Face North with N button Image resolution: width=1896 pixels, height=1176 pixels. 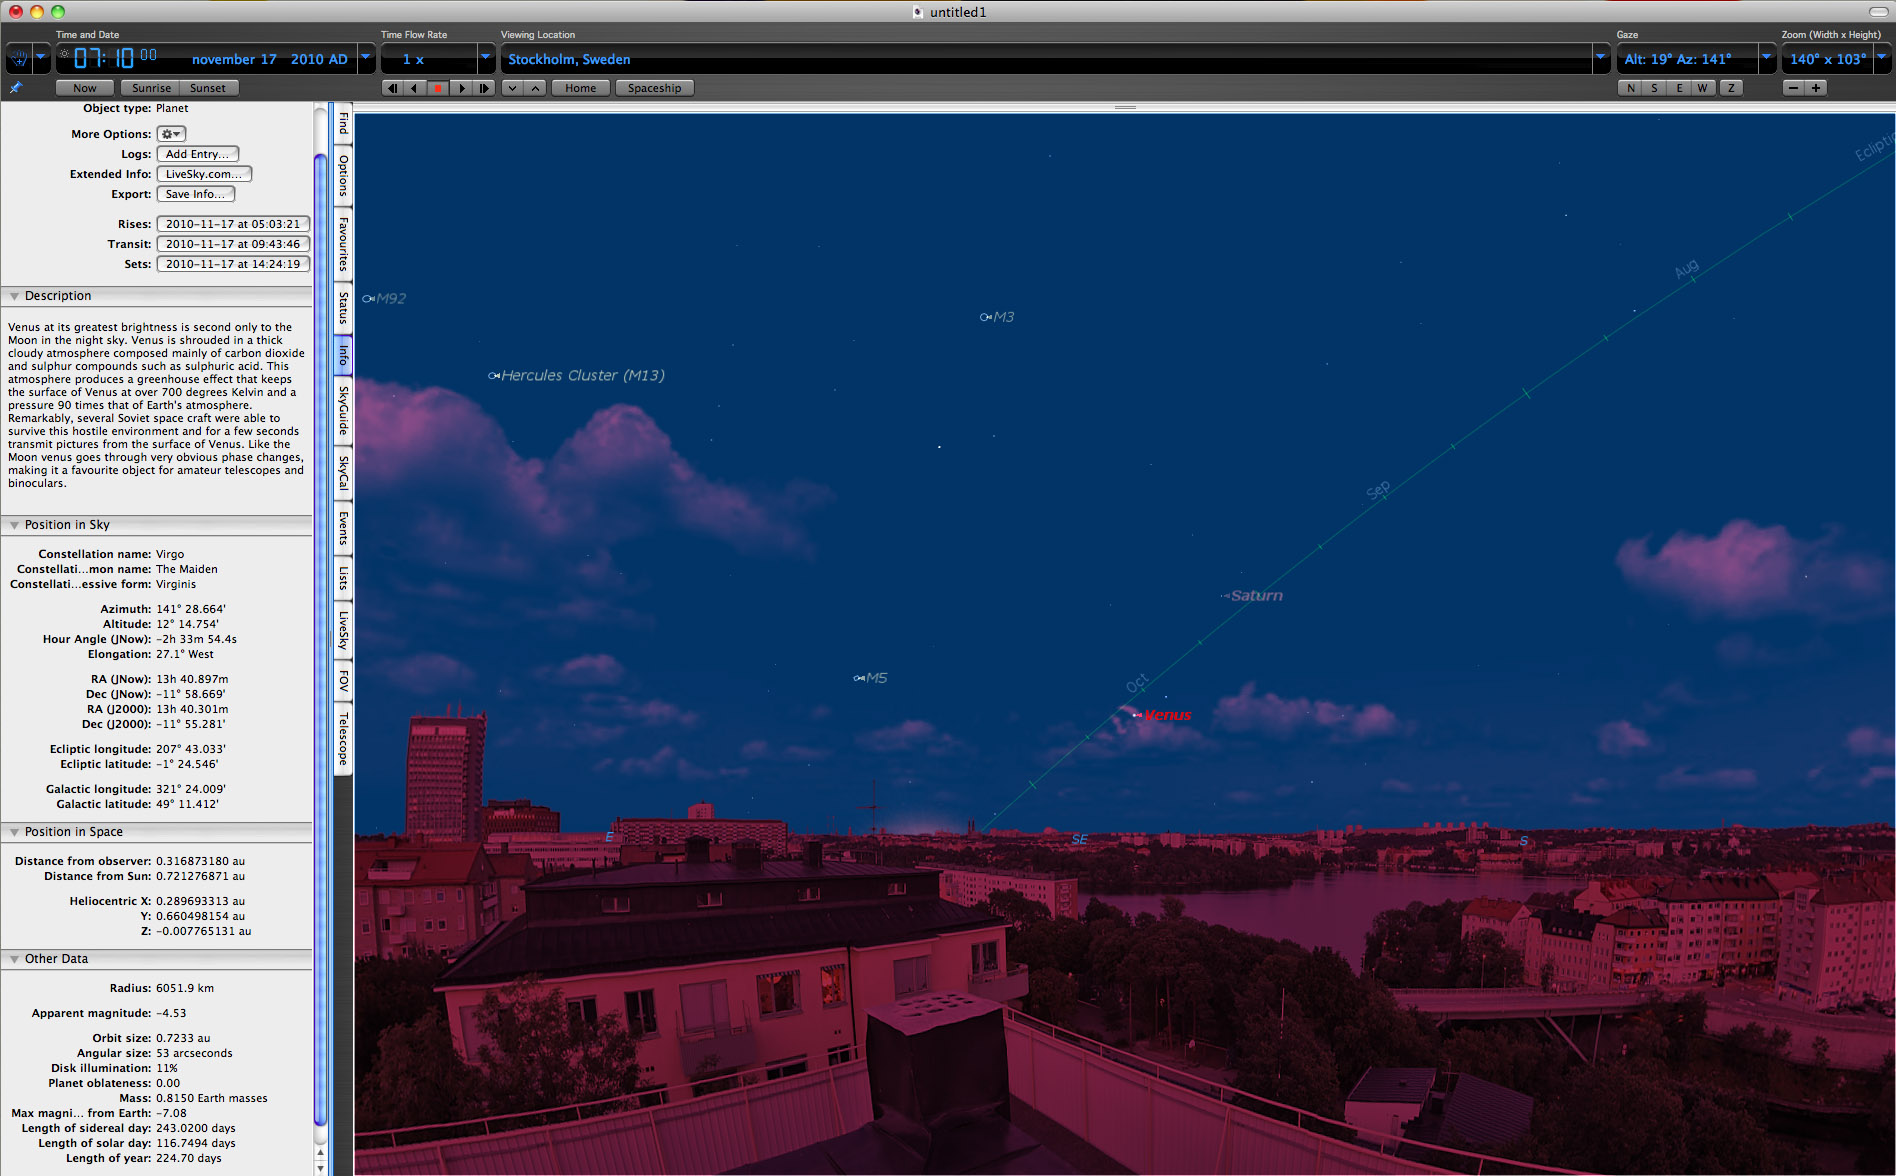1631,88
